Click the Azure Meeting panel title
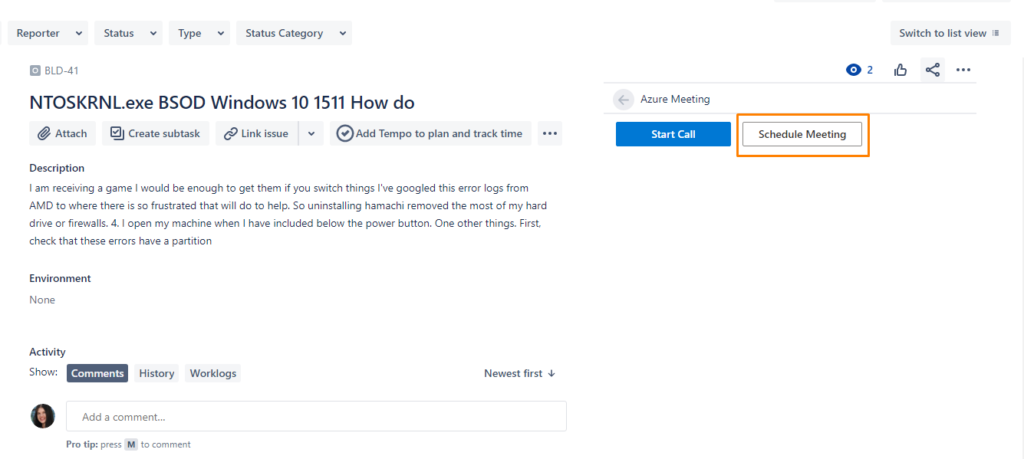The height and width of the screenshot is (459, 1024). 675,100
